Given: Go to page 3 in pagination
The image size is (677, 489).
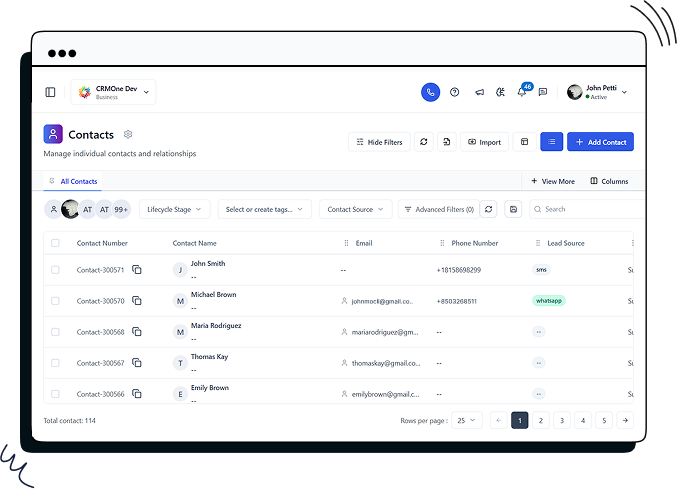Looking at the screenshot, I should (x=562, y=421).
